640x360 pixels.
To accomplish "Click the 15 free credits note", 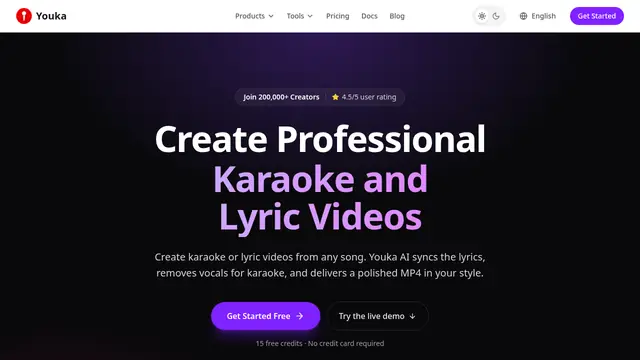I will click(x=320, y=343).
